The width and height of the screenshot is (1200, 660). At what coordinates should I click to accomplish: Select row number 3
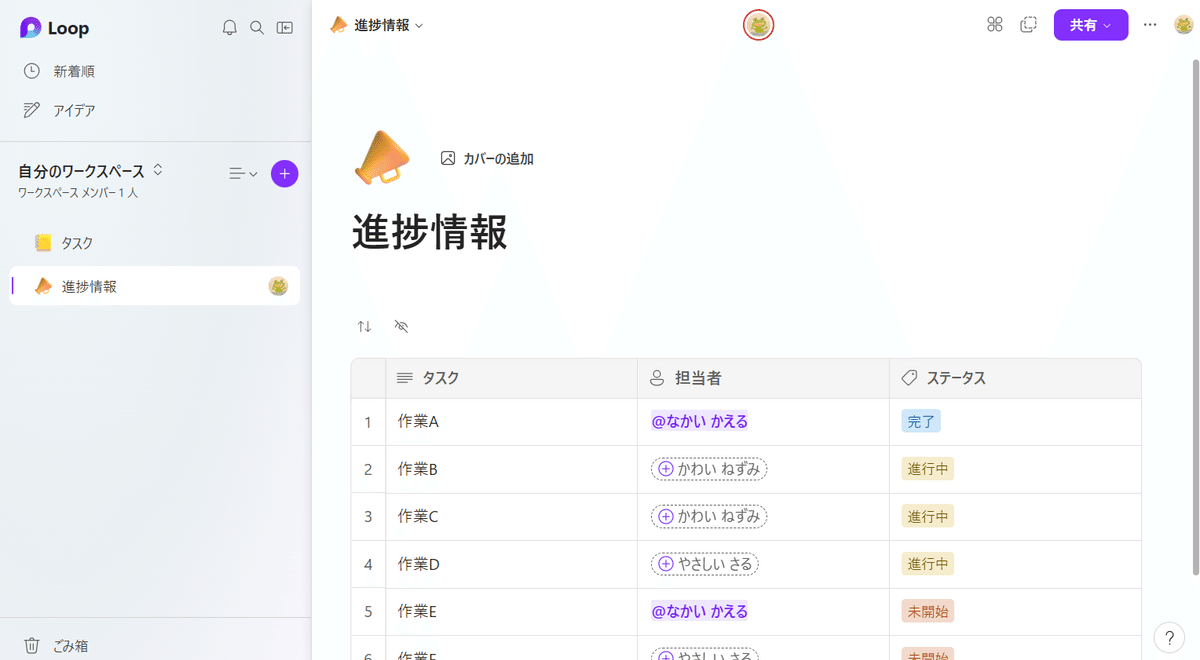pyautogui.click(x=368, y=516)
